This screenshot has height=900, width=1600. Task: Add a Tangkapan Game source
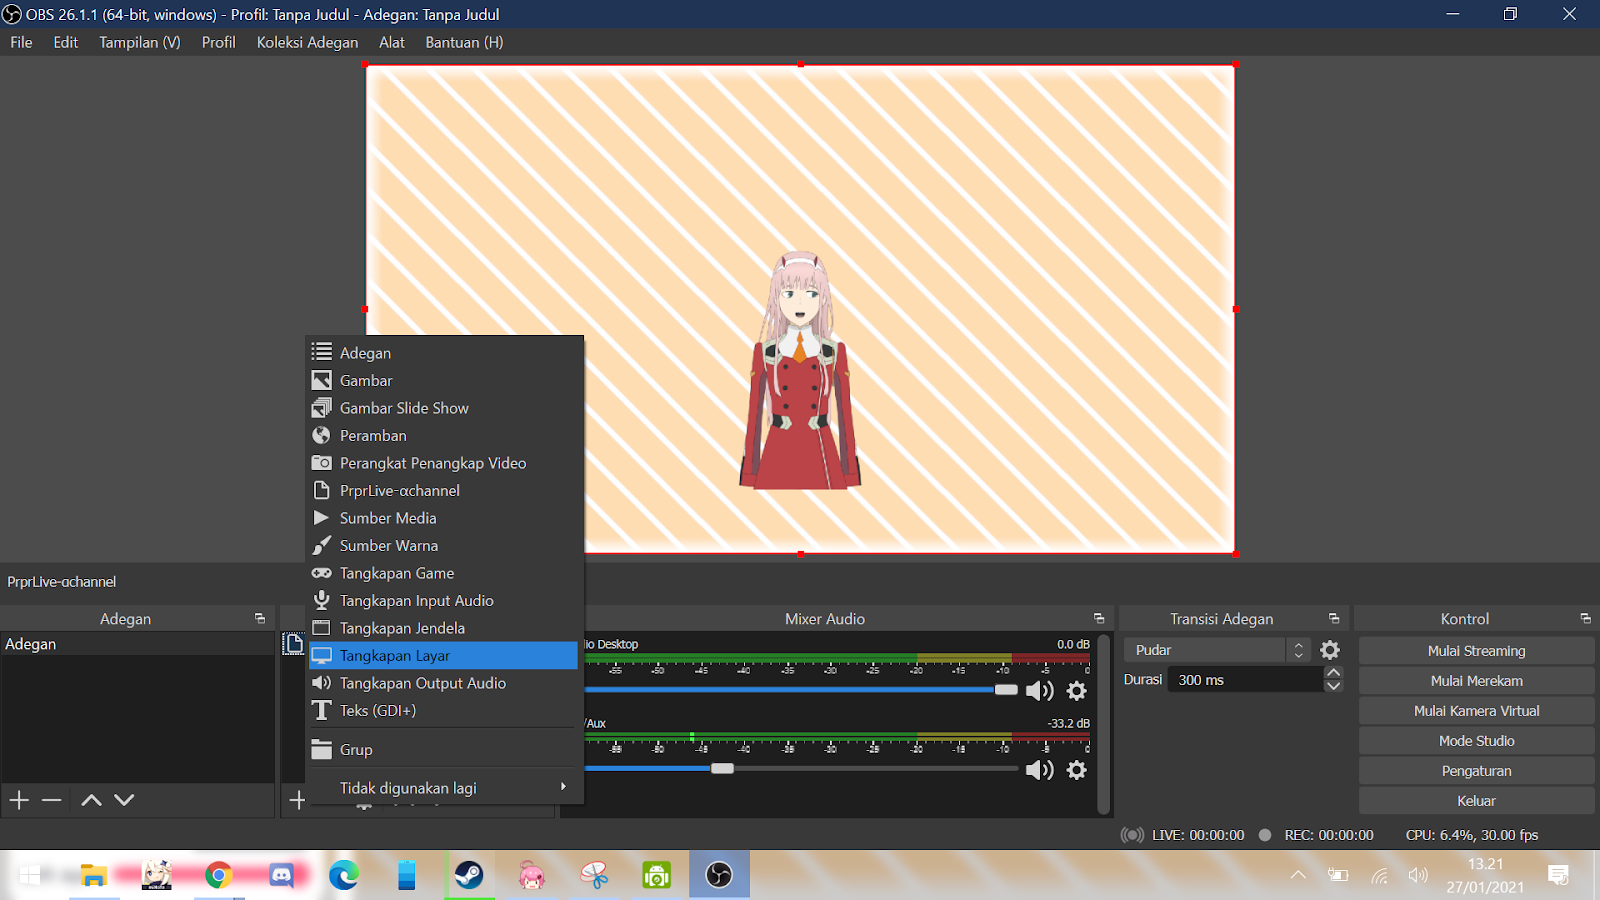[444, 573]
